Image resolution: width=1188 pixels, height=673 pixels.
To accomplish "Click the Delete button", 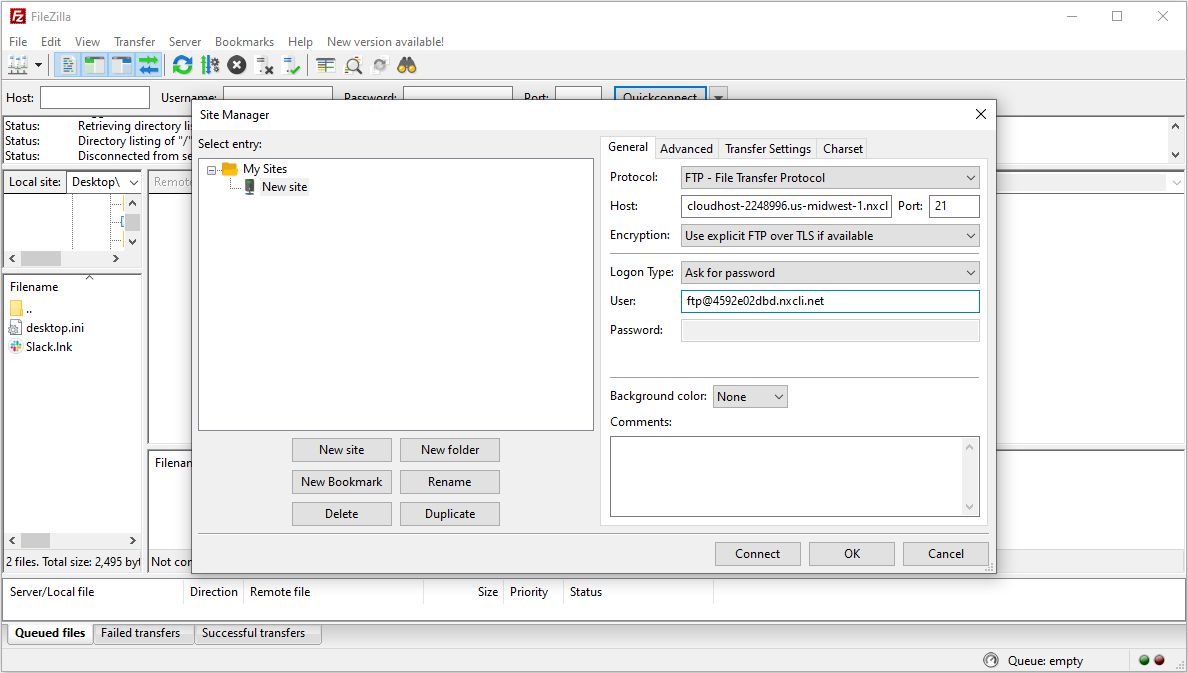I will click(342, 514).
